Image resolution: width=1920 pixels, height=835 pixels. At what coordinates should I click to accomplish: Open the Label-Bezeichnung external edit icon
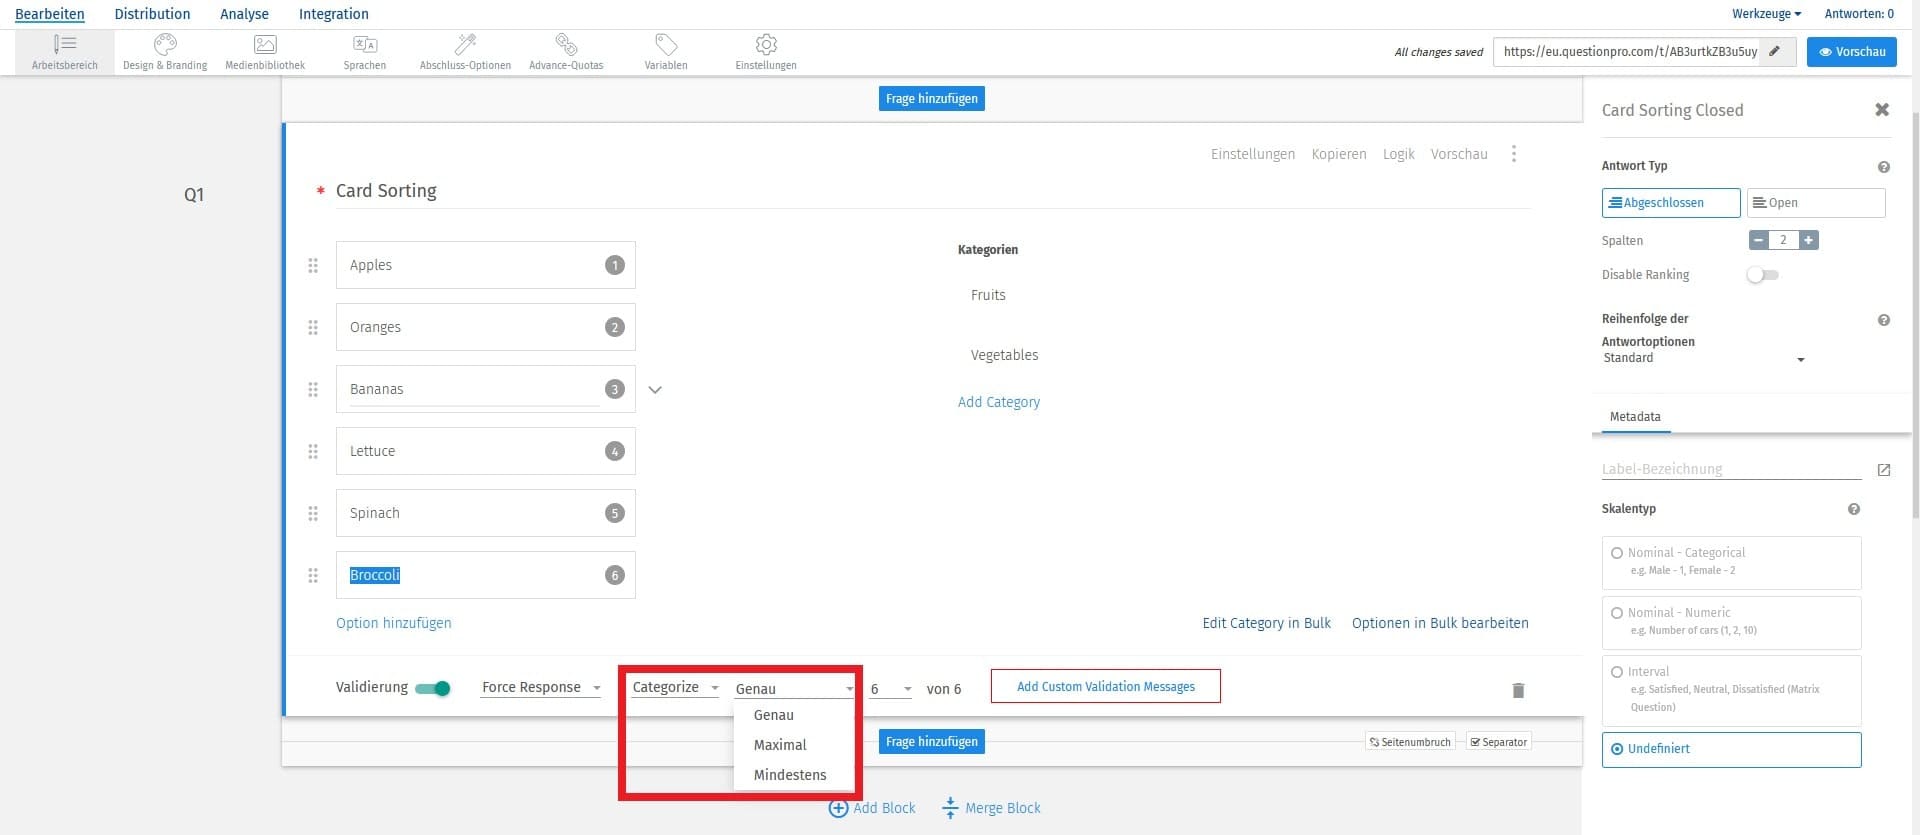tap(1884, 470)
